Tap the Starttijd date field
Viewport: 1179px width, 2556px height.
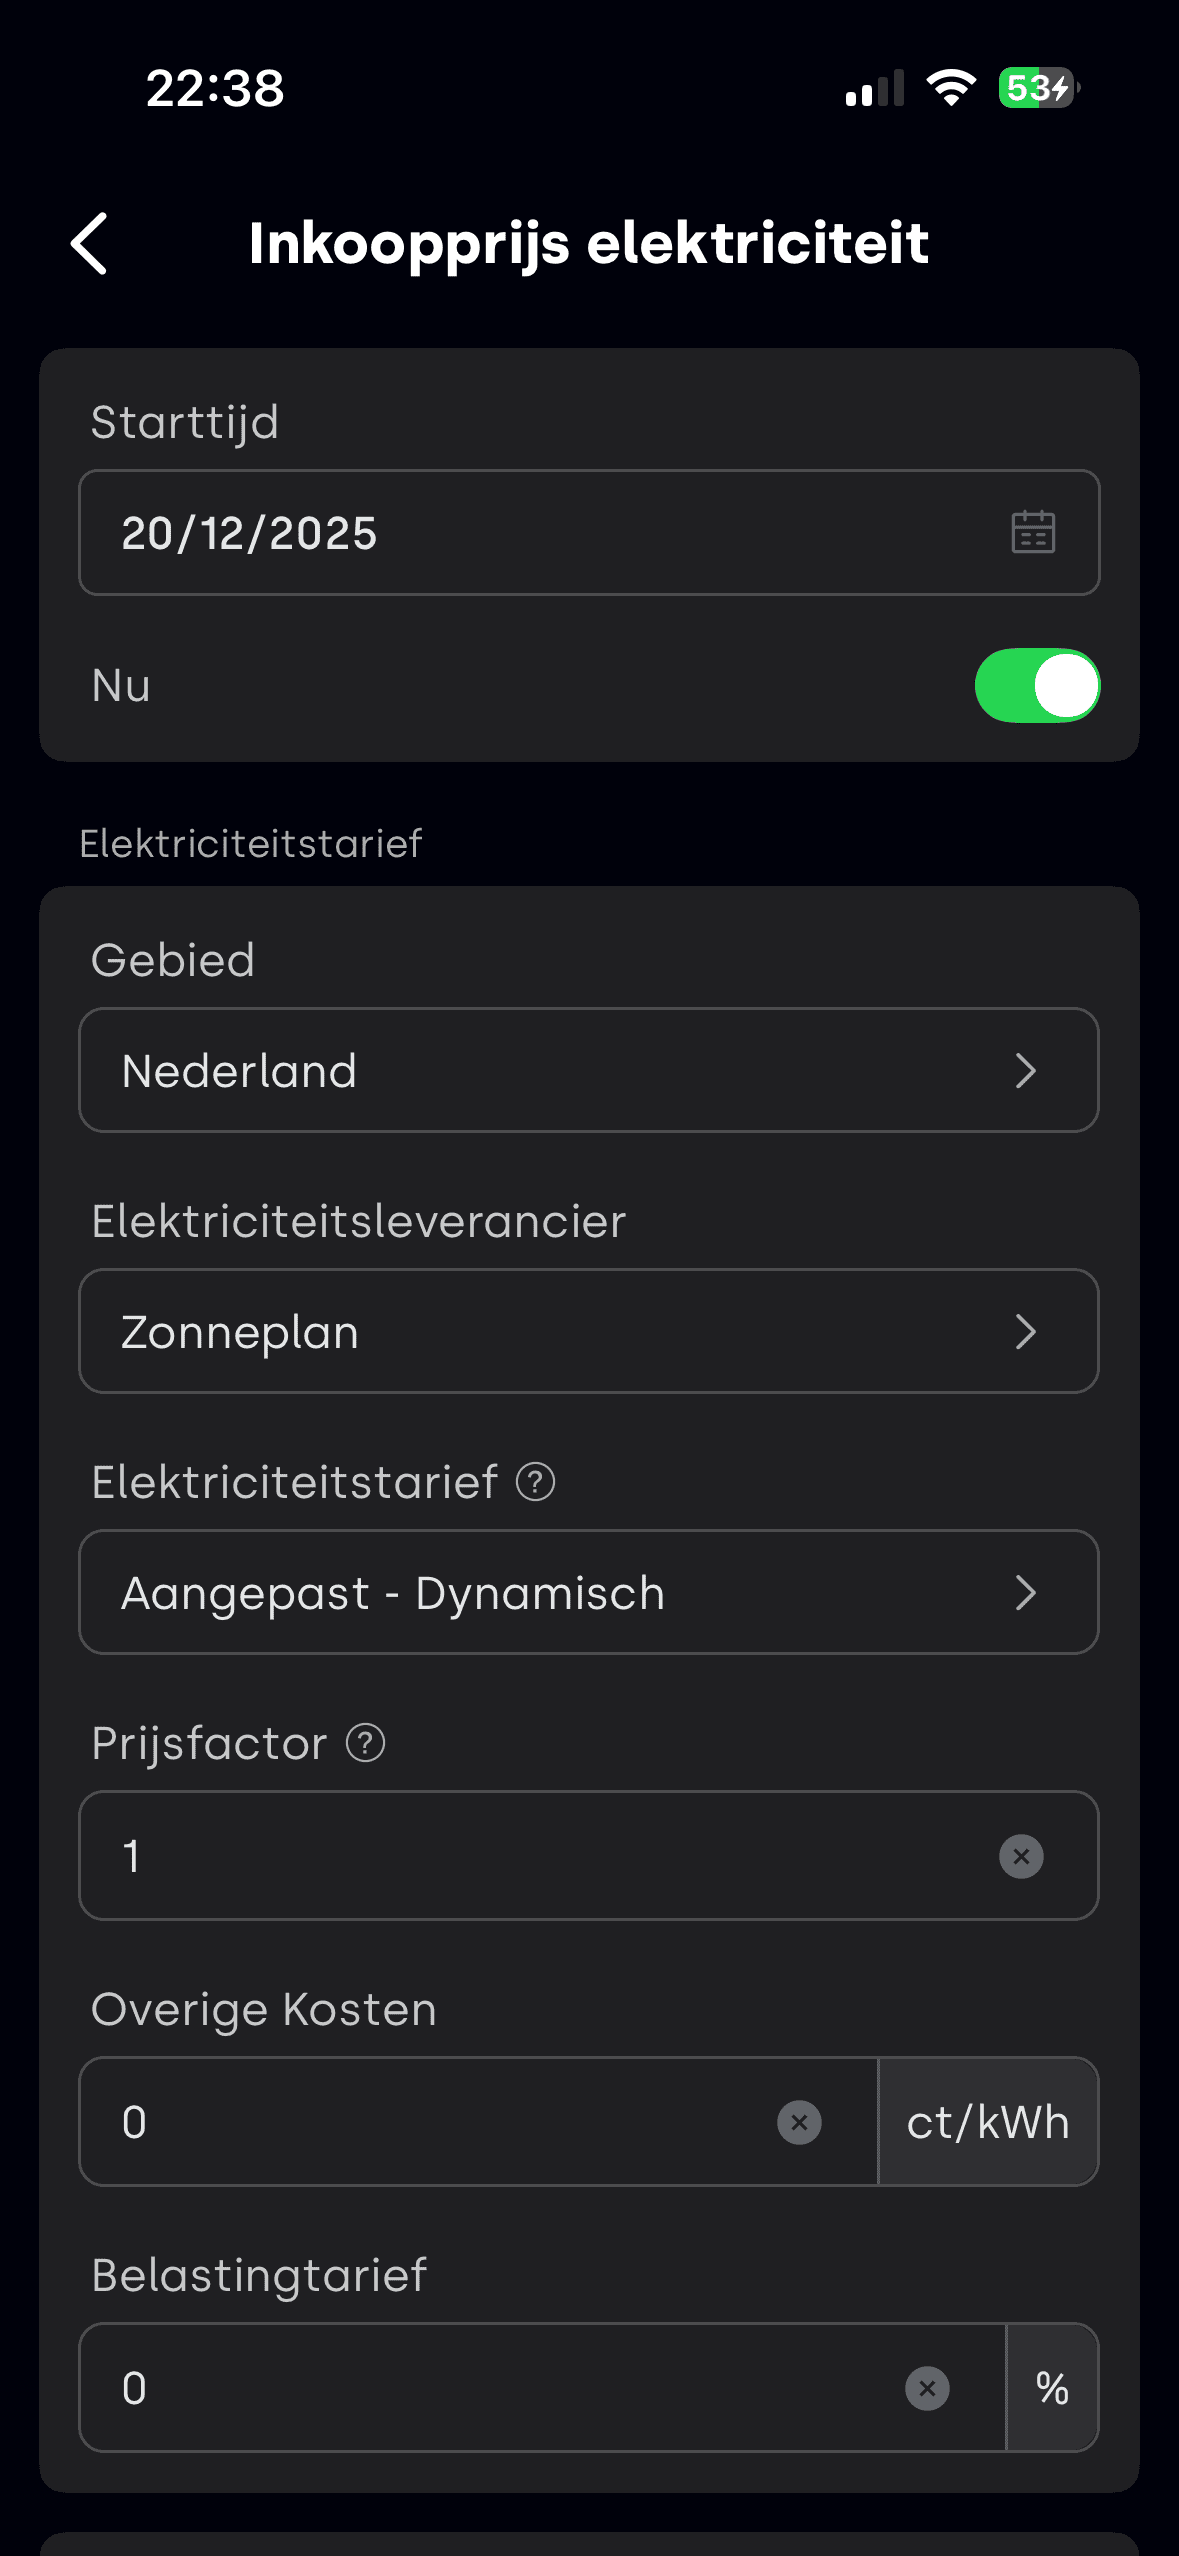540,532
